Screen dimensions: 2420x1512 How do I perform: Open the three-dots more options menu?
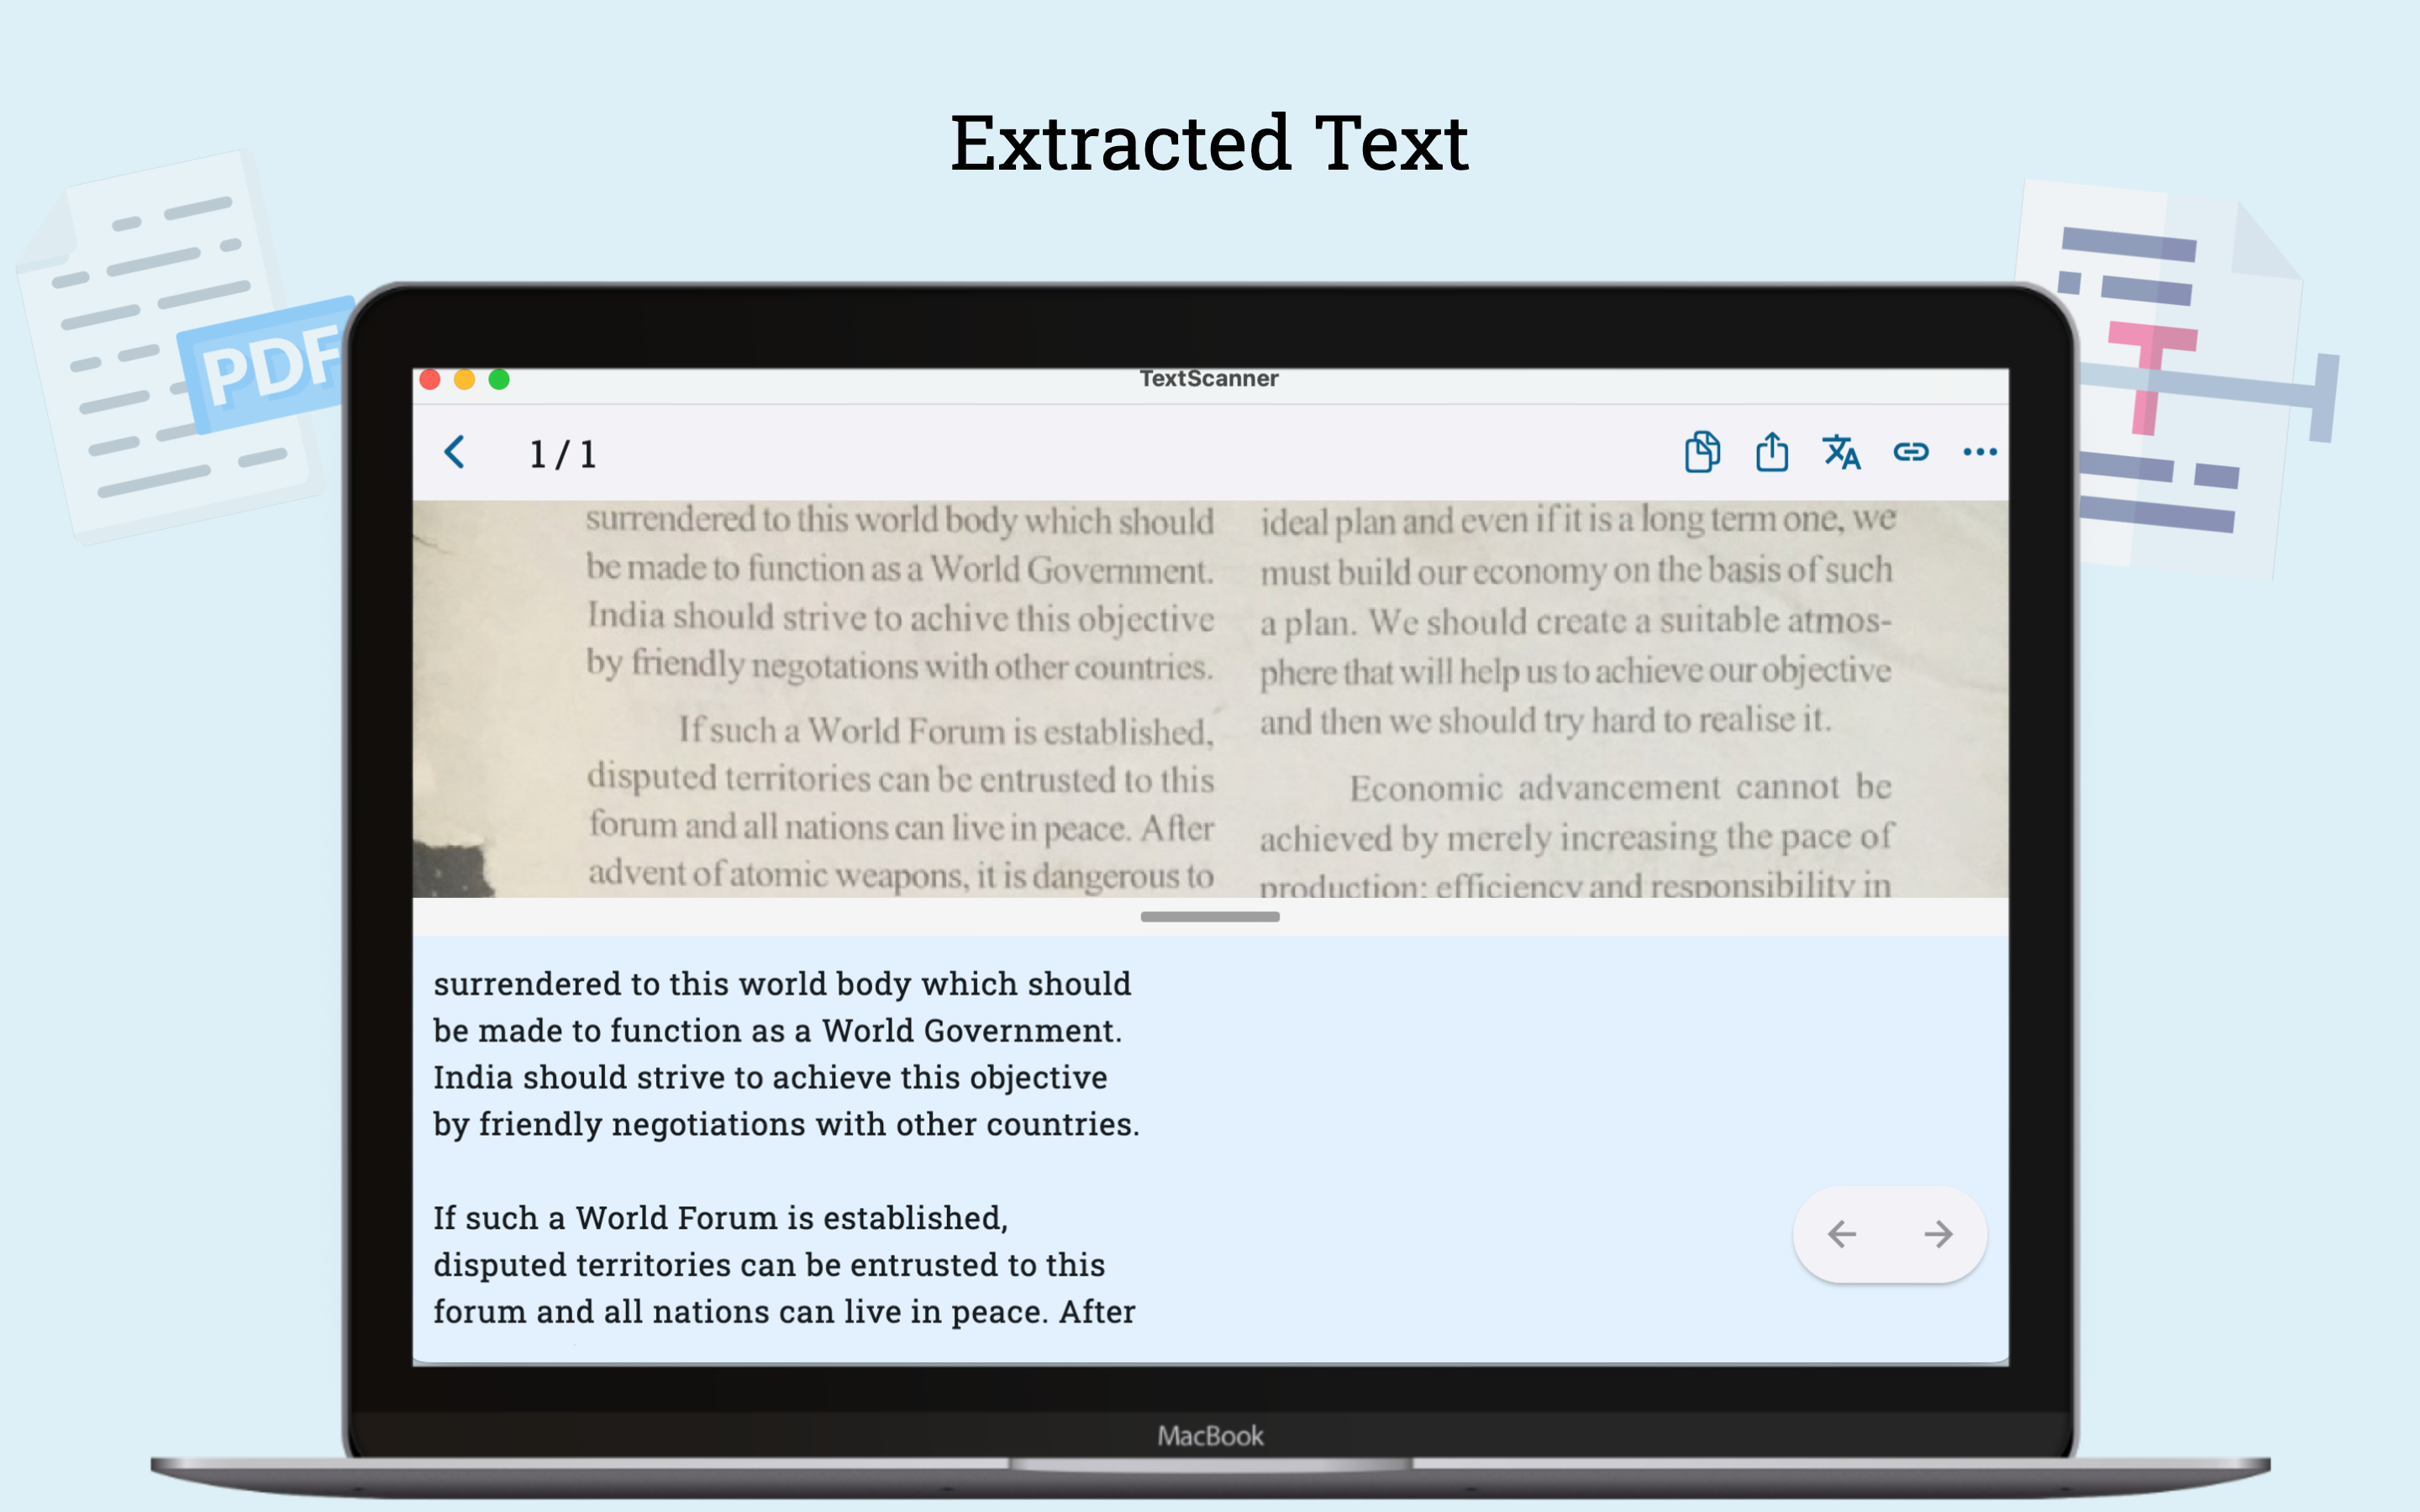1980,452
